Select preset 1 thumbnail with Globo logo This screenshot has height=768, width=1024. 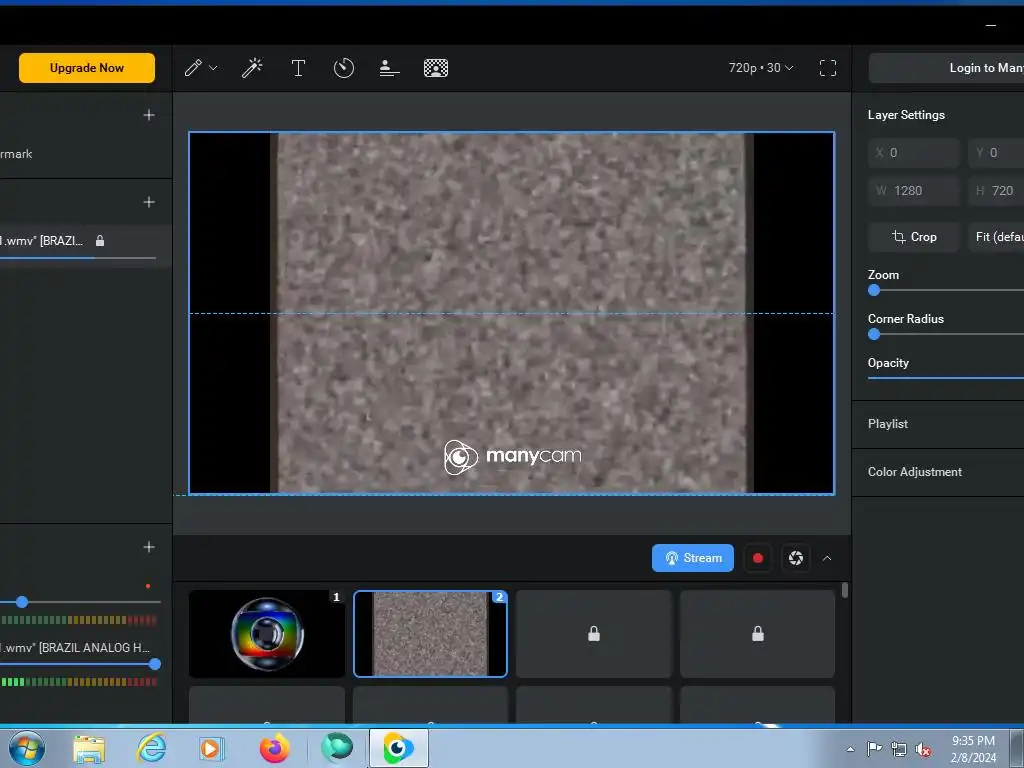266,634
